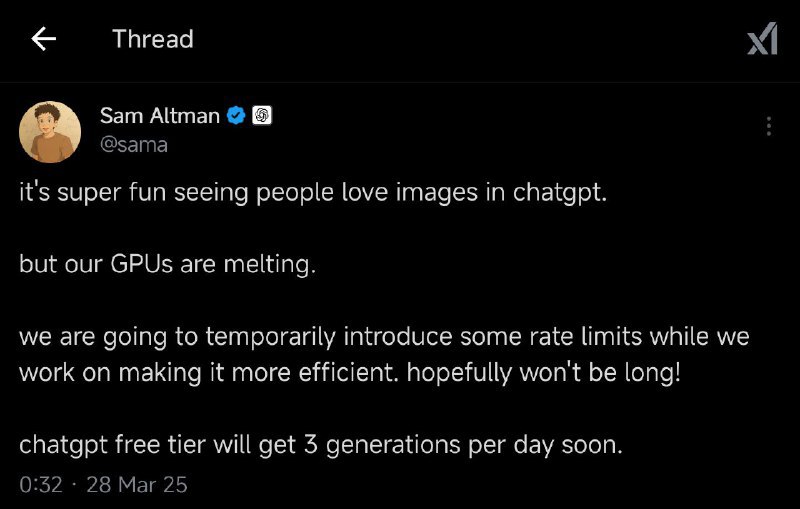
Task: Click the line about people loving images
Action: coord(313,193)
